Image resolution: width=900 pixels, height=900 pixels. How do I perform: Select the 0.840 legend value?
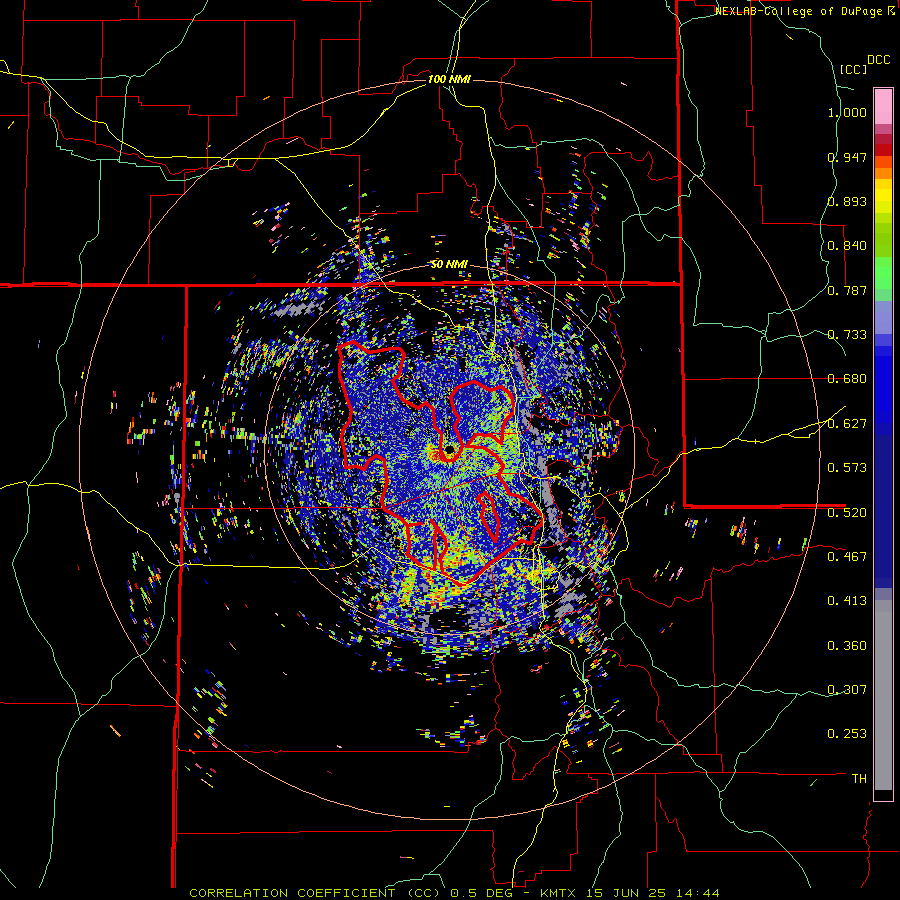[x=847, y=246]
